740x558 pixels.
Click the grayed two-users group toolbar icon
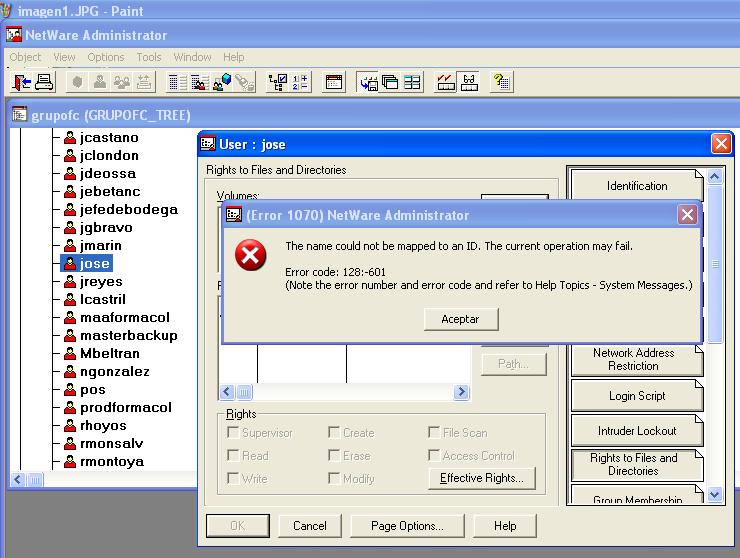[x=122, y=82]
